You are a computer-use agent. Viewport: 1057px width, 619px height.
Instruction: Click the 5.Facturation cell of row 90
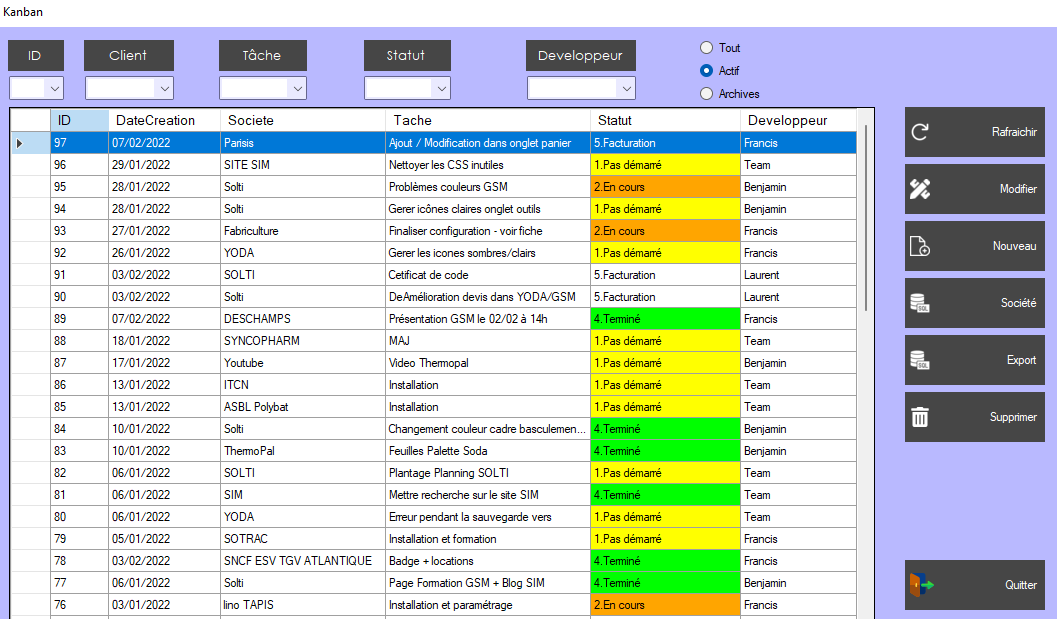[665, 297]
